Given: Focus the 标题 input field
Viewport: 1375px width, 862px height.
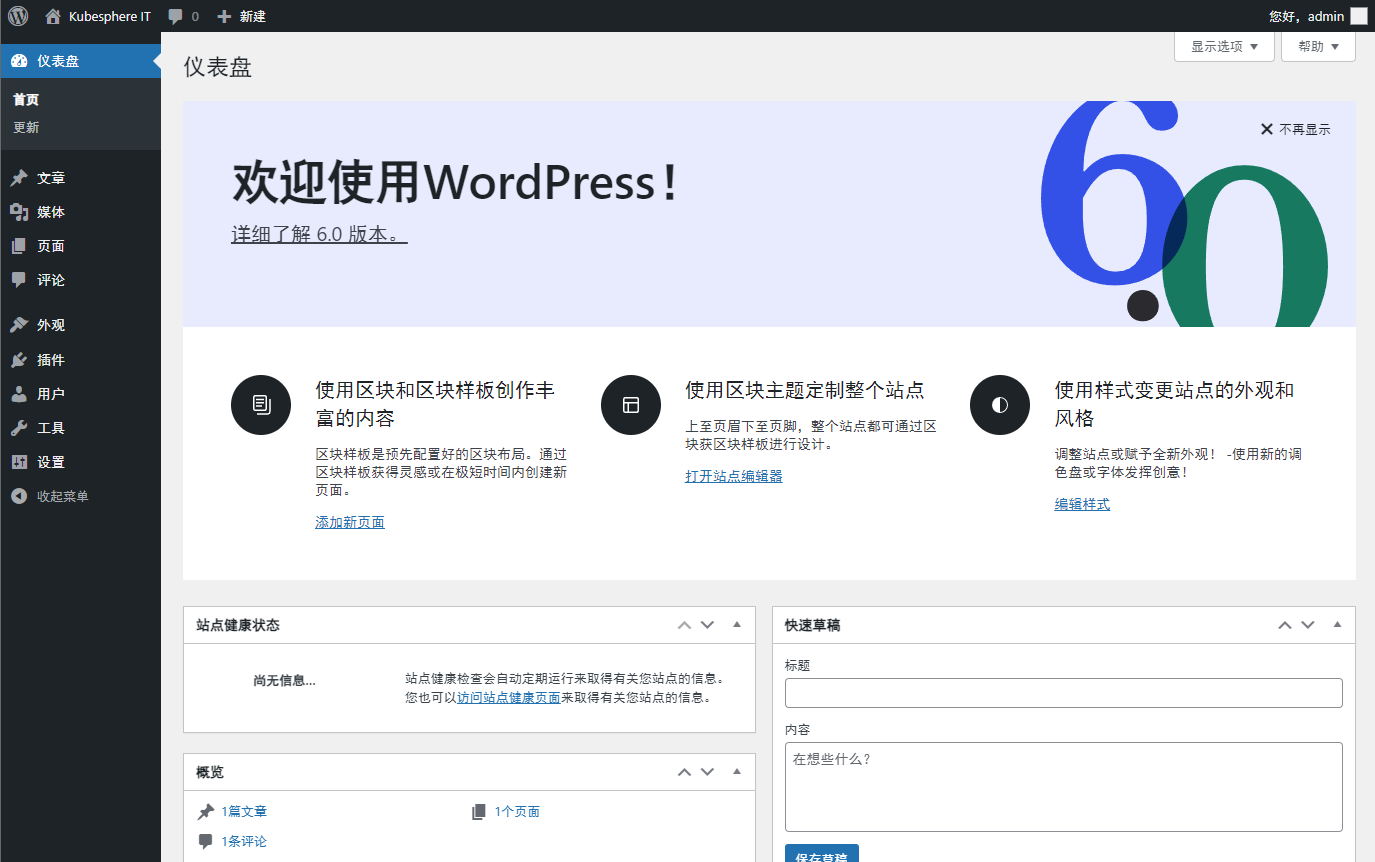Looking at the screenshot, I should click(x=1064, y=693).
